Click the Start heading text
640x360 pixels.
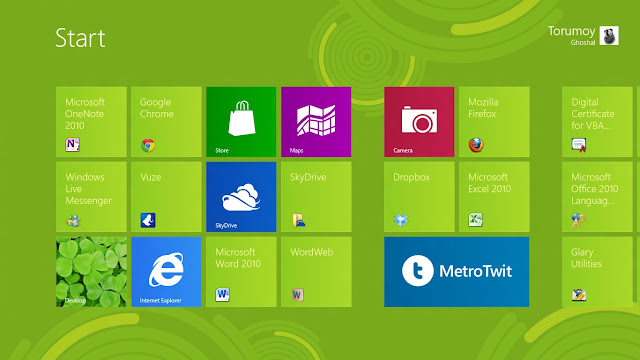coord(80,38)
